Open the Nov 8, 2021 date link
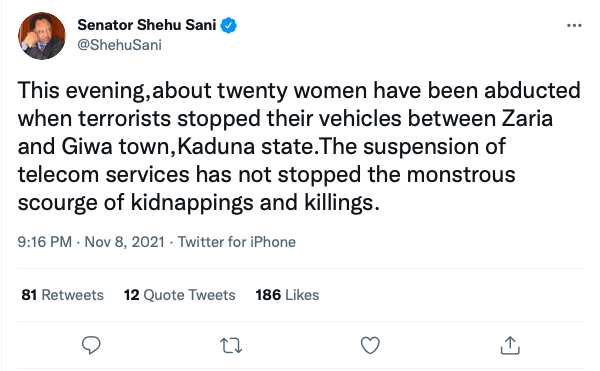Viewport: 600px width, 371px height. pos(124,242)
